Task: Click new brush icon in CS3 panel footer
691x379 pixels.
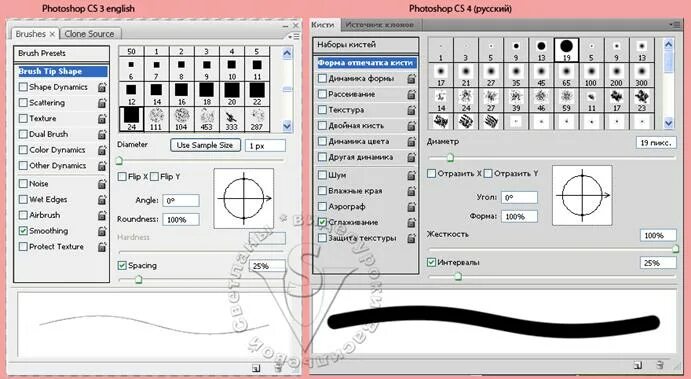Action: pyautogui.click(x=256, y=368)
